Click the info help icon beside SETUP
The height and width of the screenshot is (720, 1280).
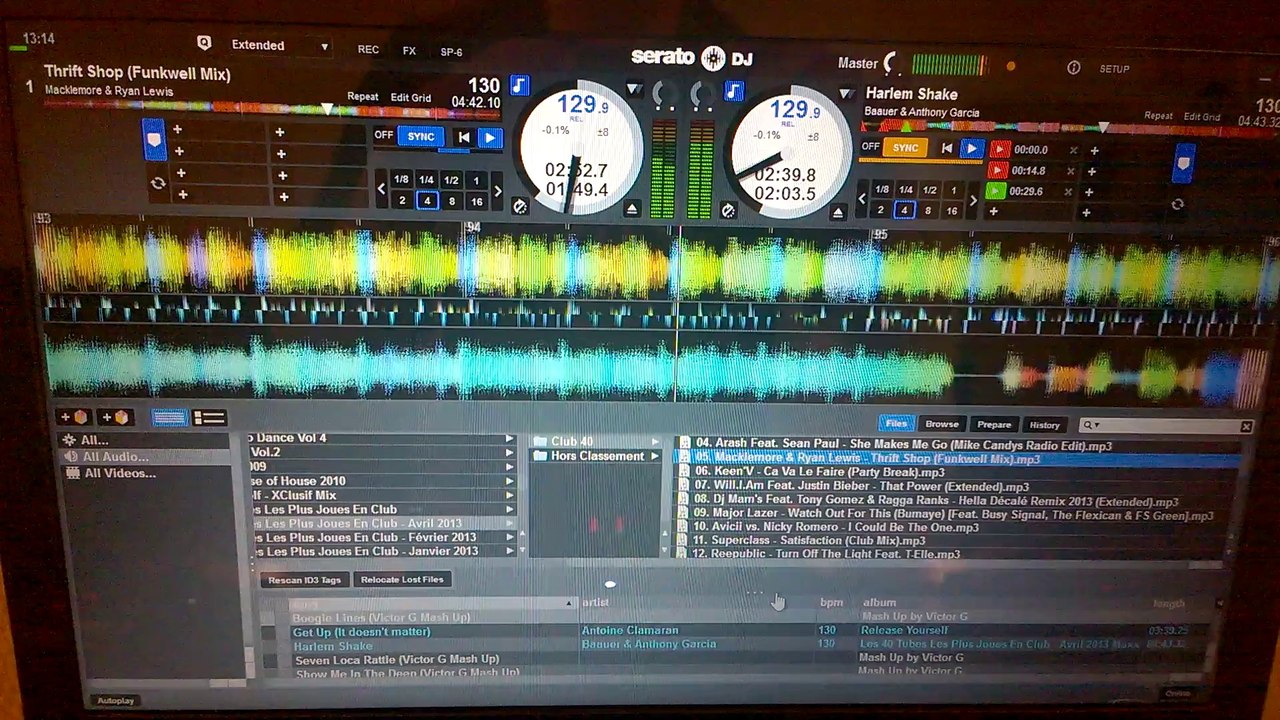pyautogui.click(x=1073, y=68)
